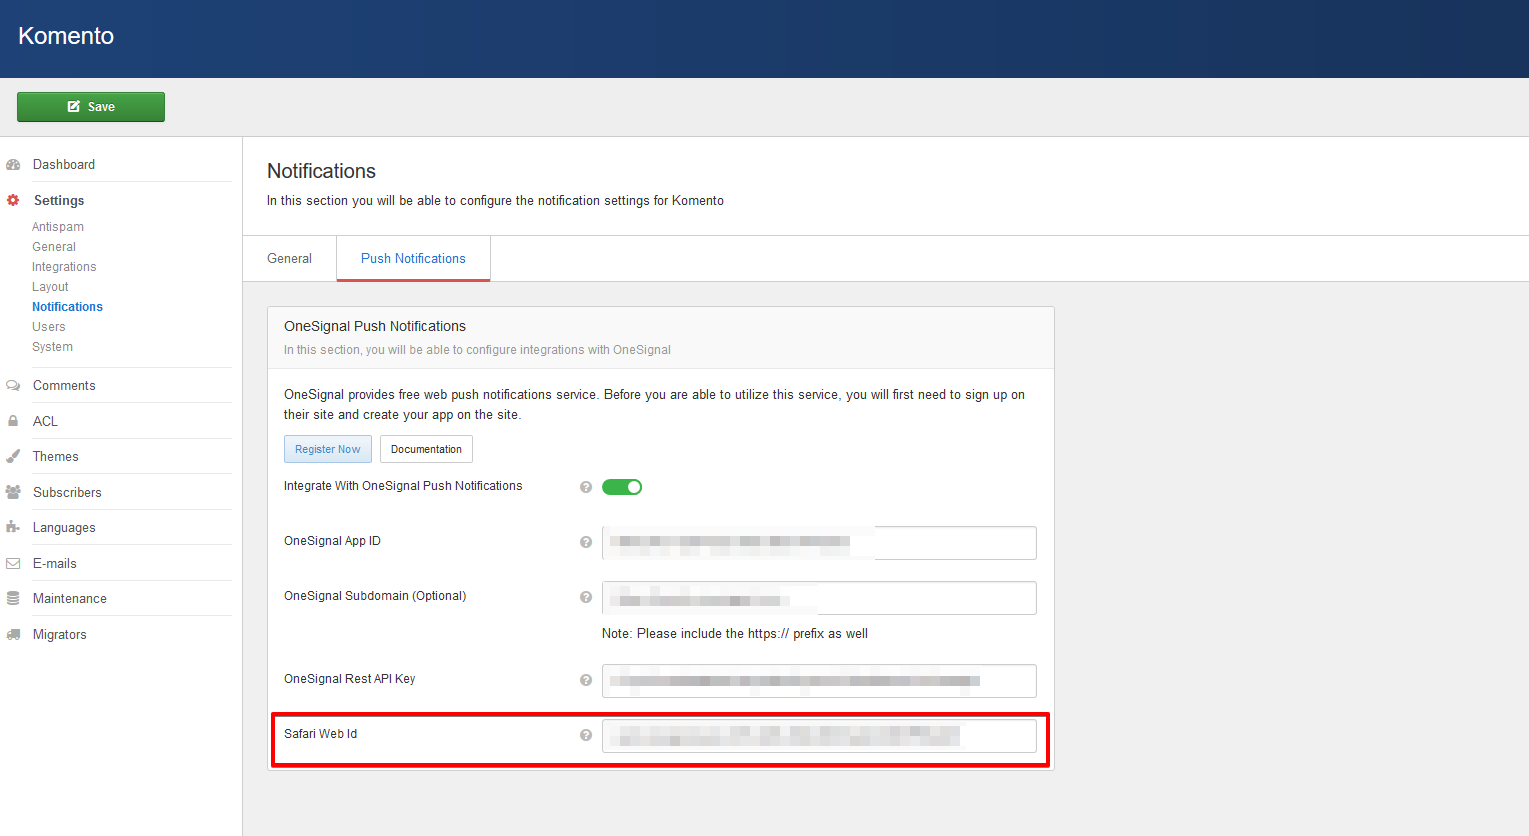The image size is (1529, 836).
Task: Go to E-mails section
Action: [x=54, y=564]
